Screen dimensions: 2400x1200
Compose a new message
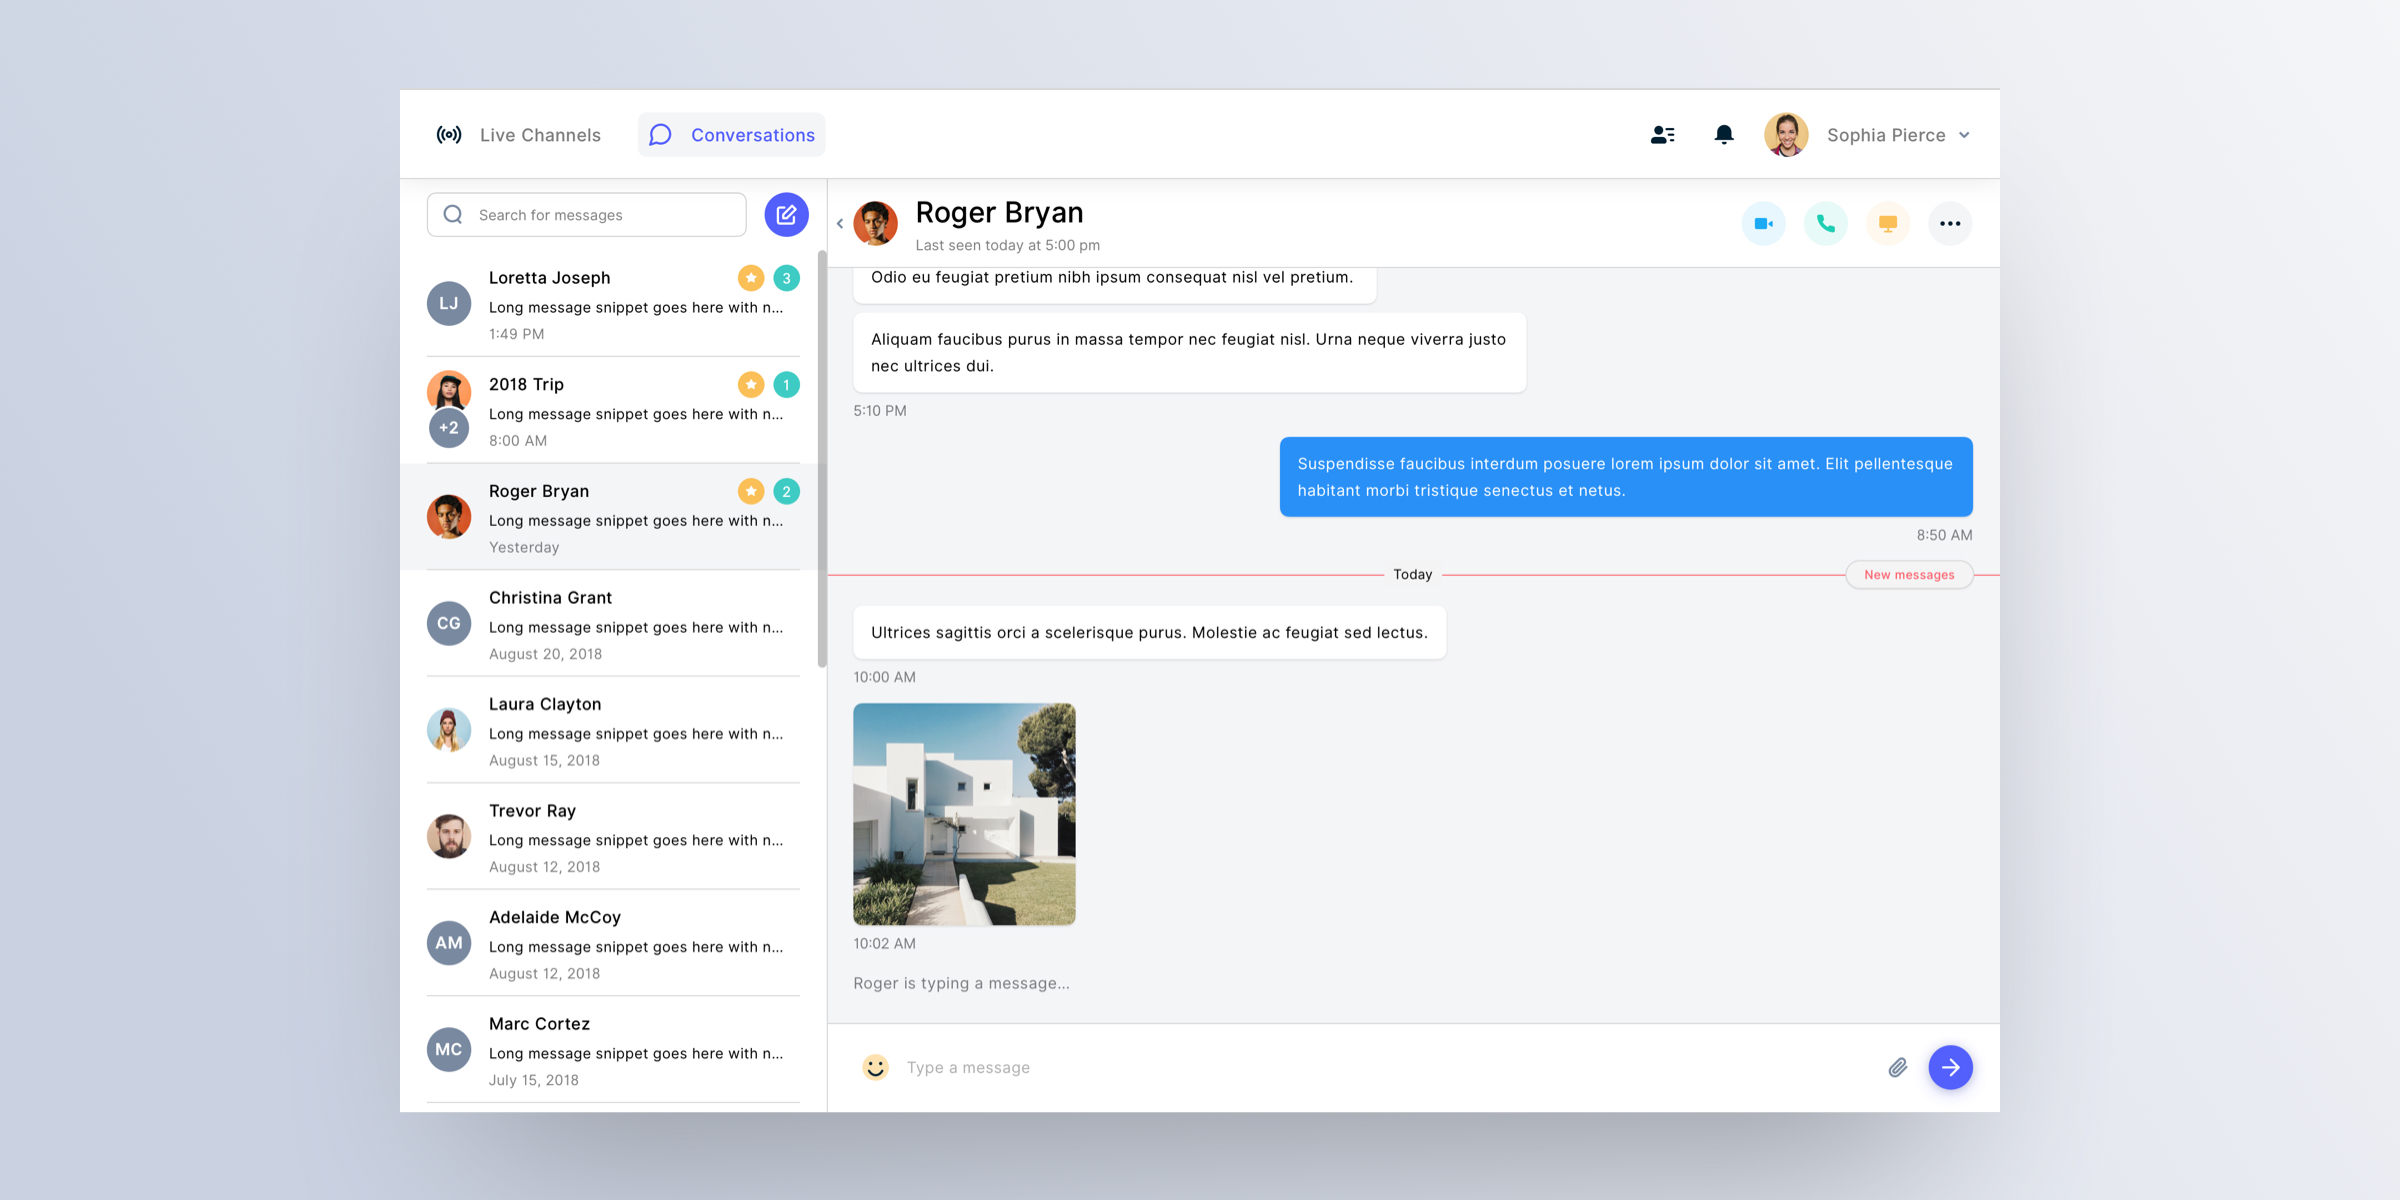pyautogui.click(x=787, y=215)
